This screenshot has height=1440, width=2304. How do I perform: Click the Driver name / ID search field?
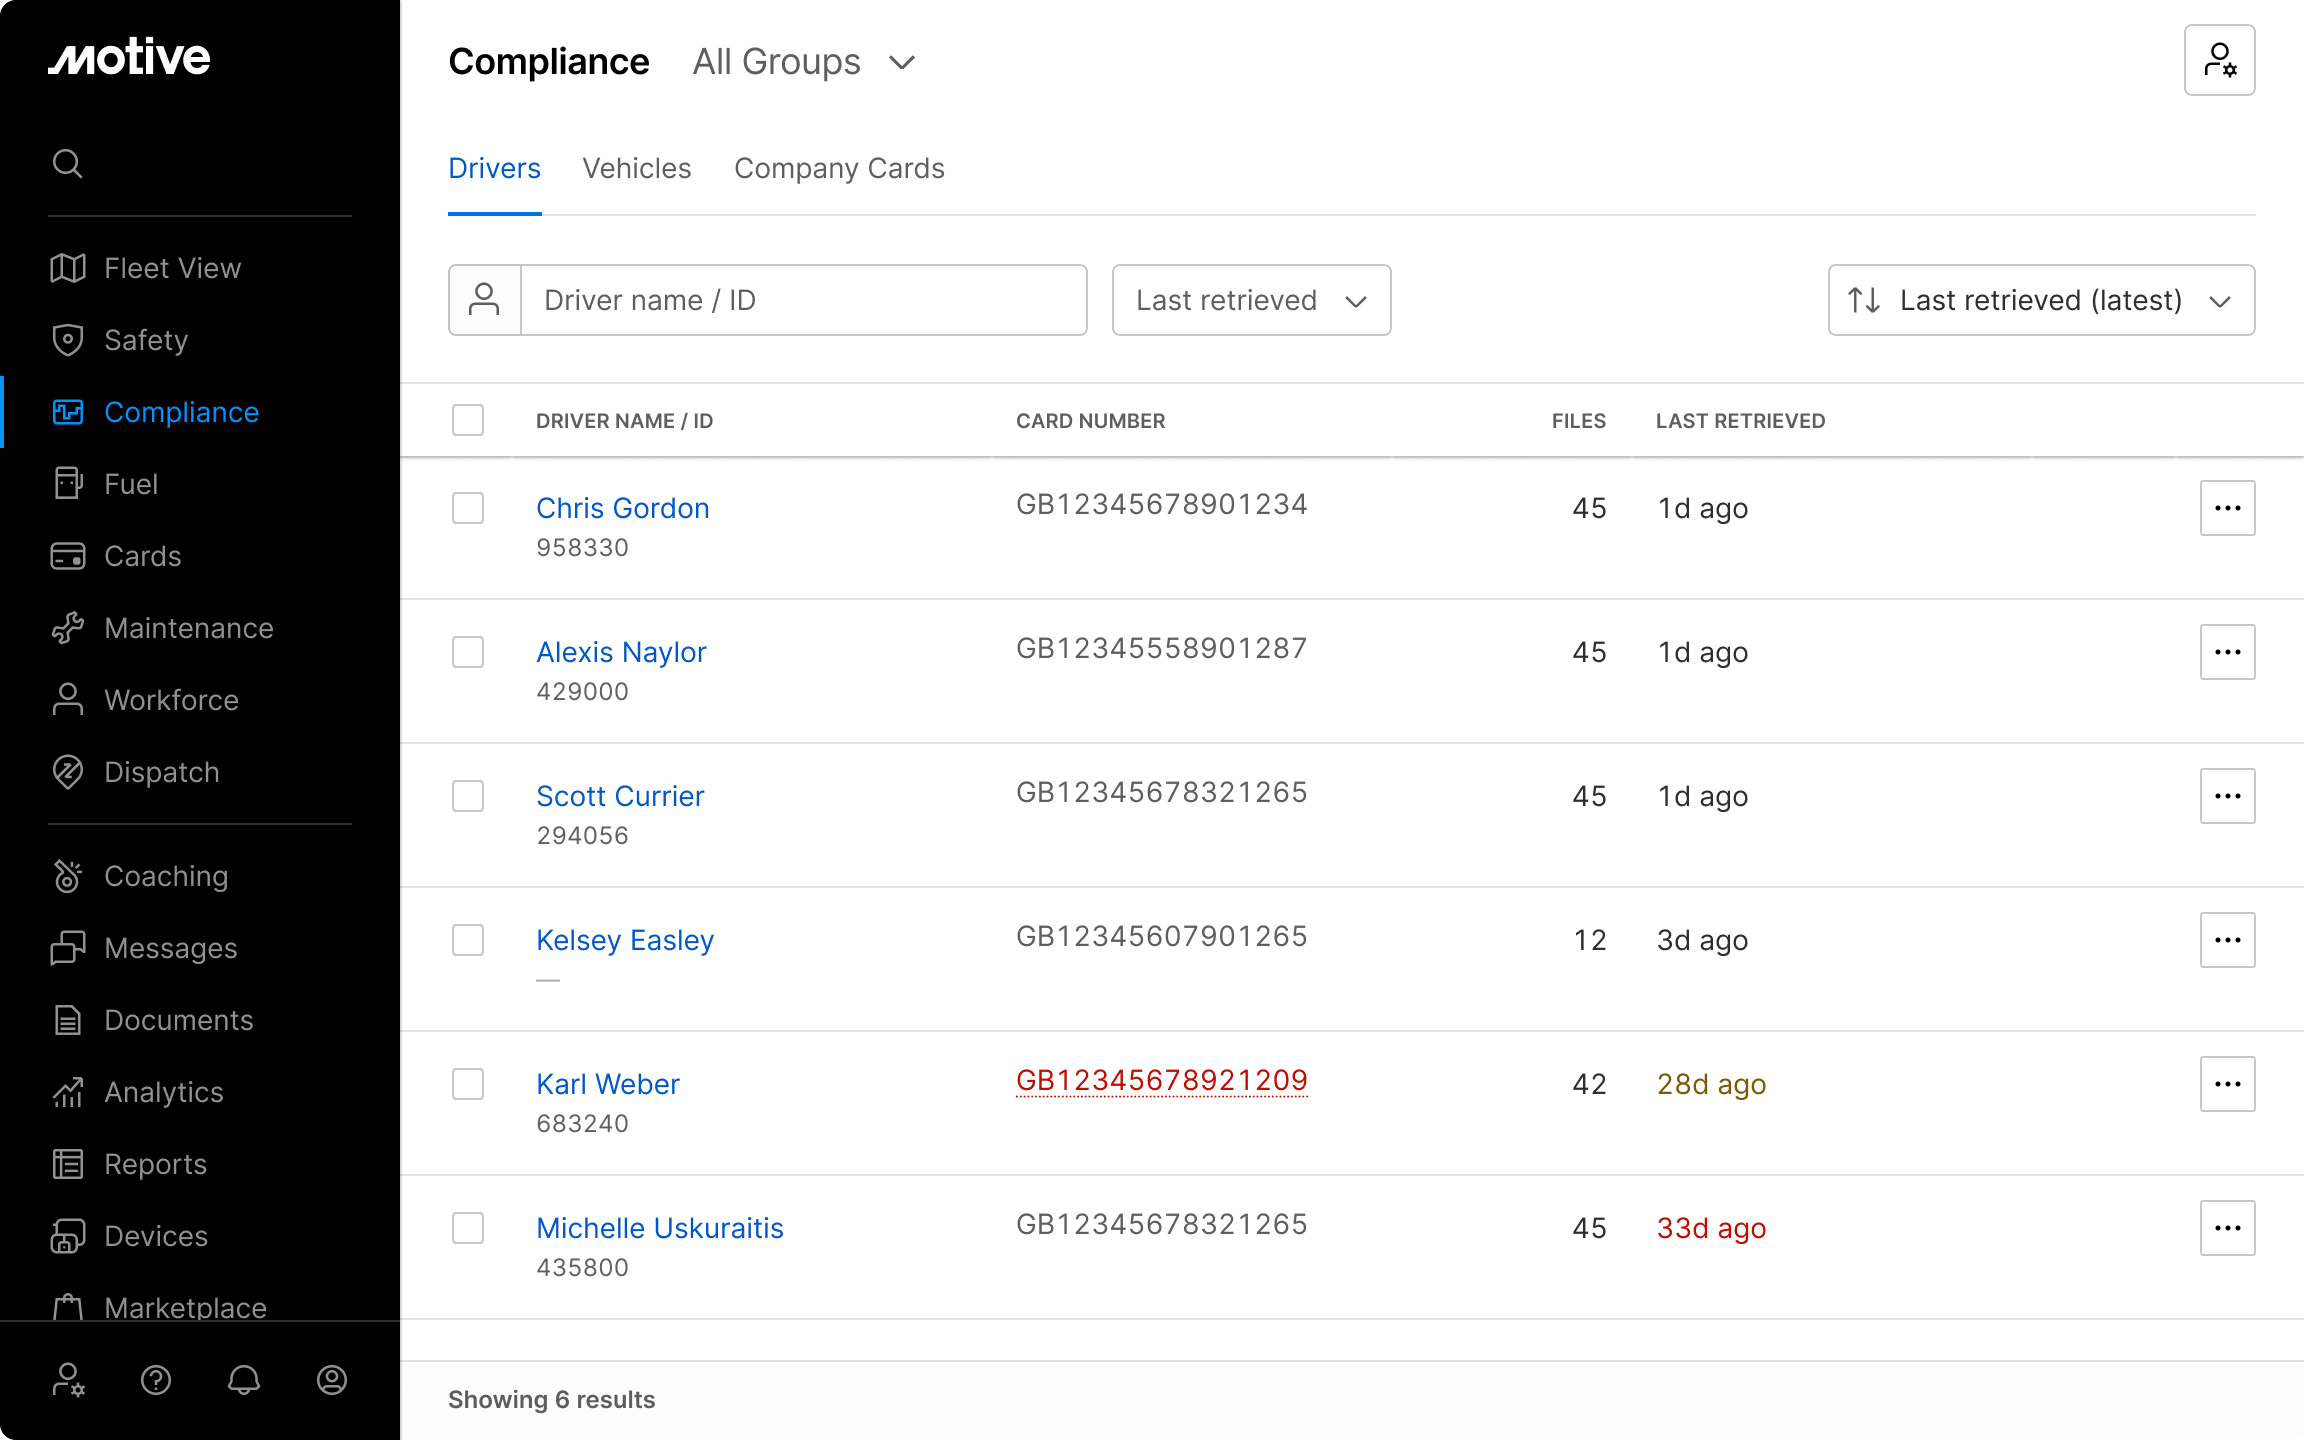point(804,300)
